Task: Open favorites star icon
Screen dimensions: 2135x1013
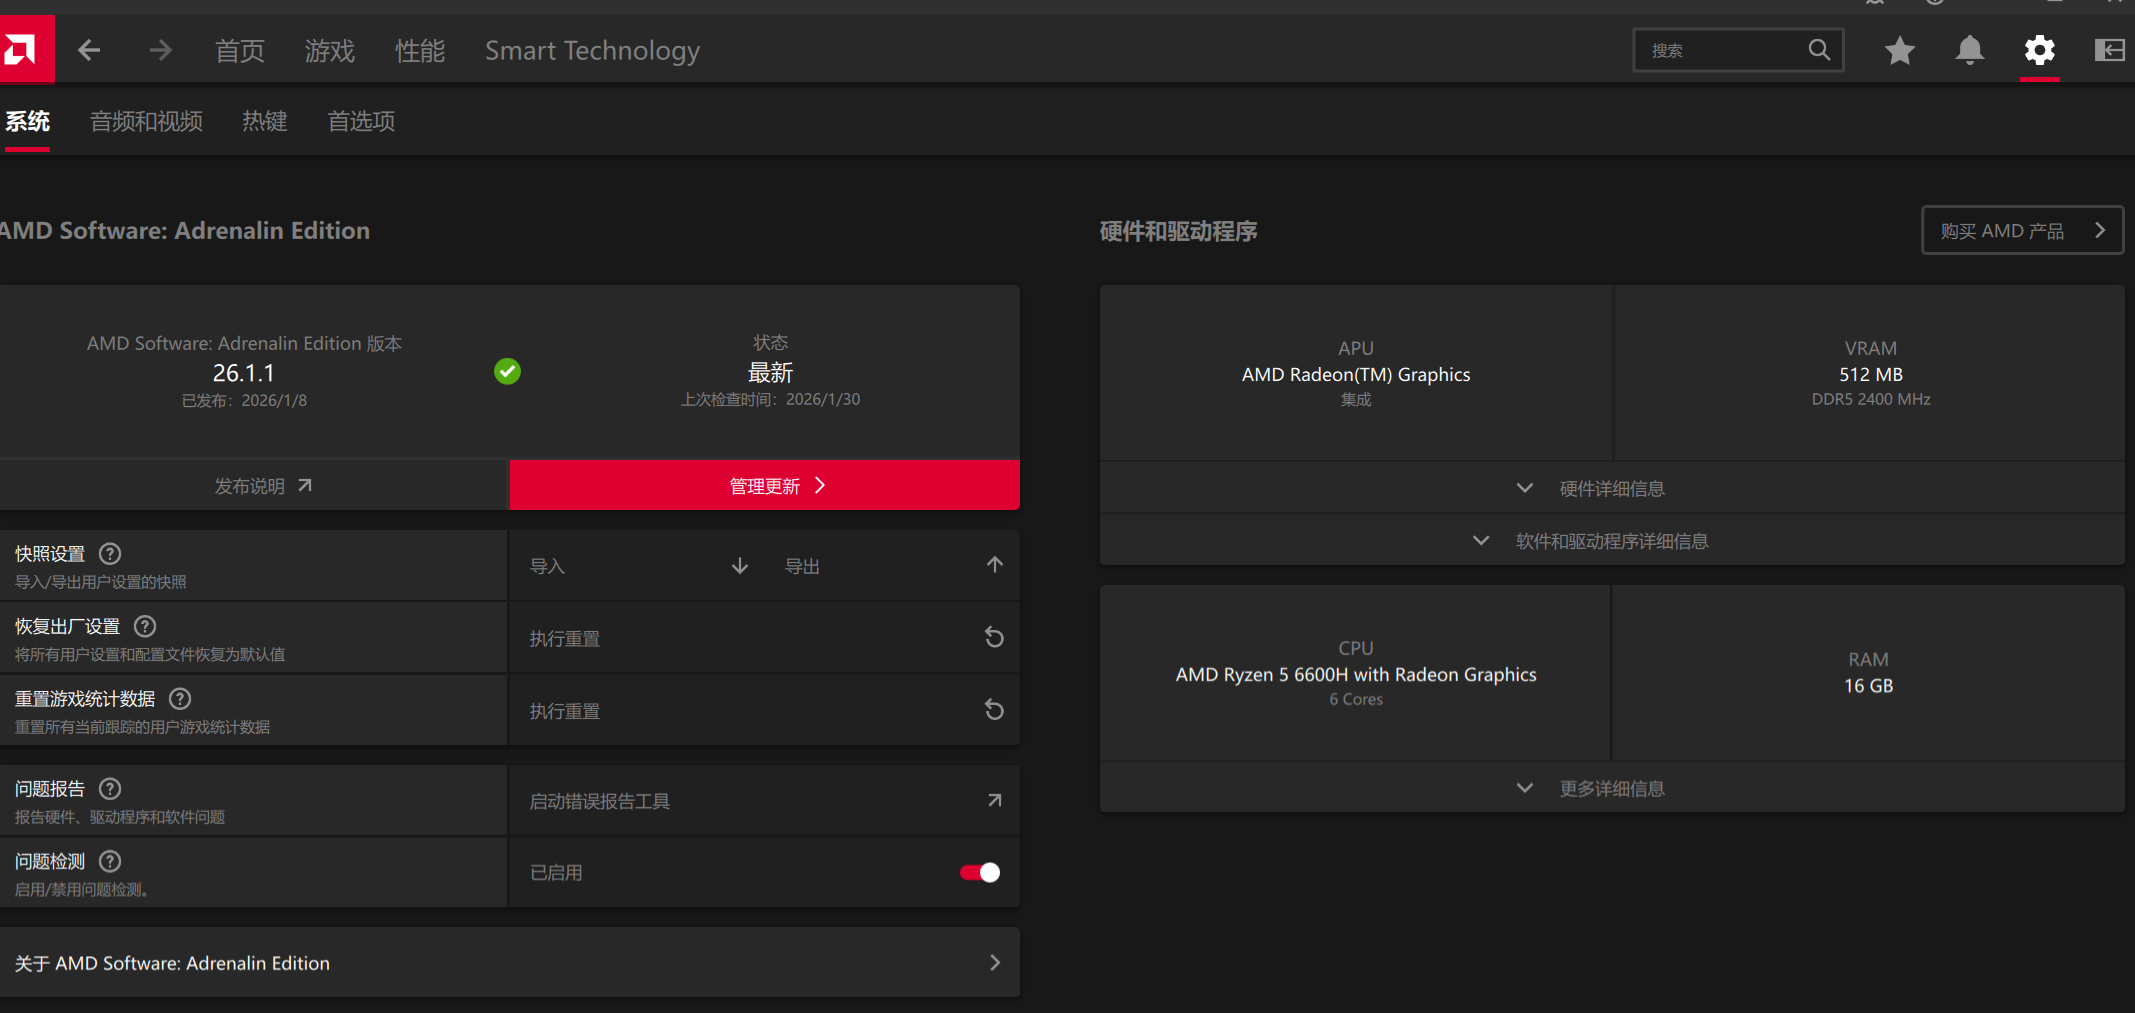Action: click(x=1900, y=50)
